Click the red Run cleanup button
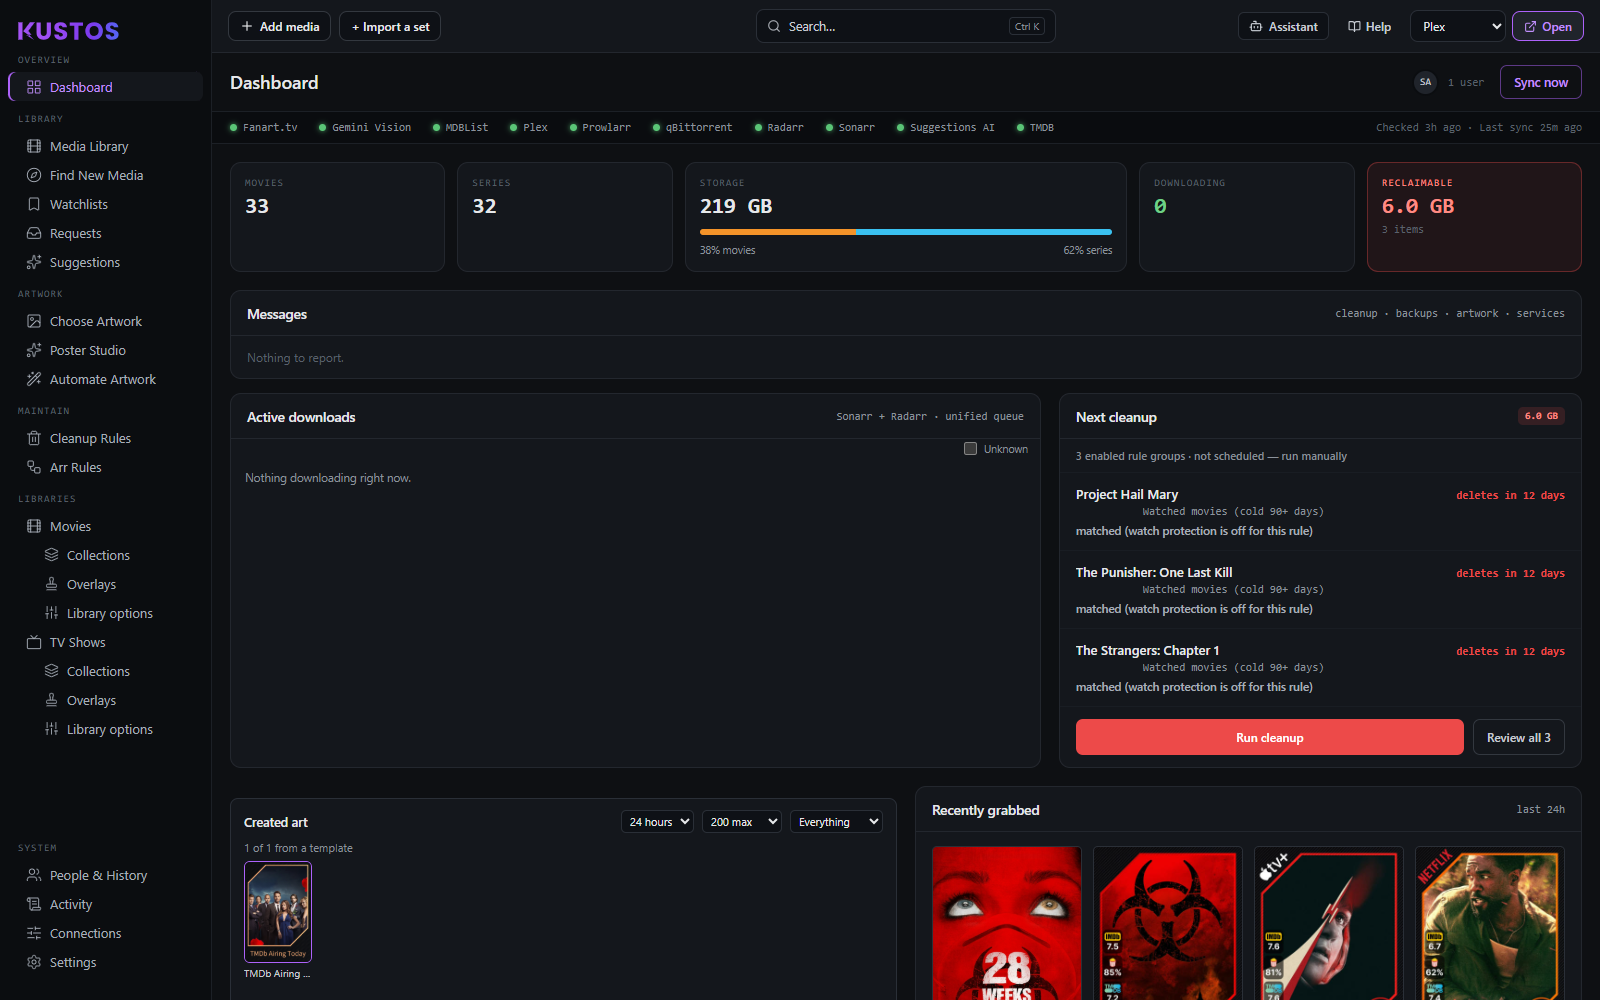Screen dimensions: 1600x1000 click(x=1269, y=738)
